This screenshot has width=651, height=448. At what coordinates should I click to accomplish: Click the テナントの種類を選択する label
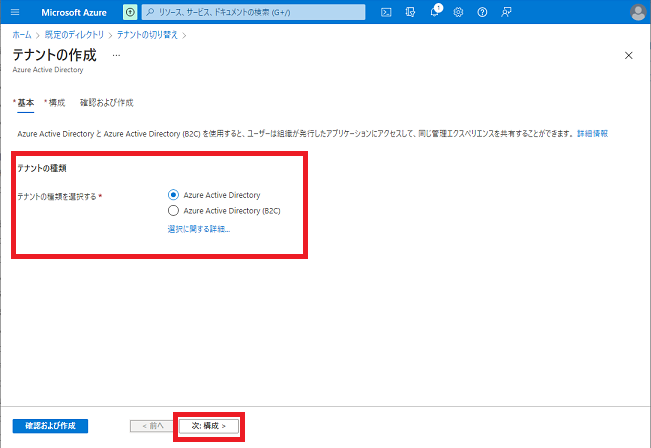pyautogui.click(x=57, y=196)
